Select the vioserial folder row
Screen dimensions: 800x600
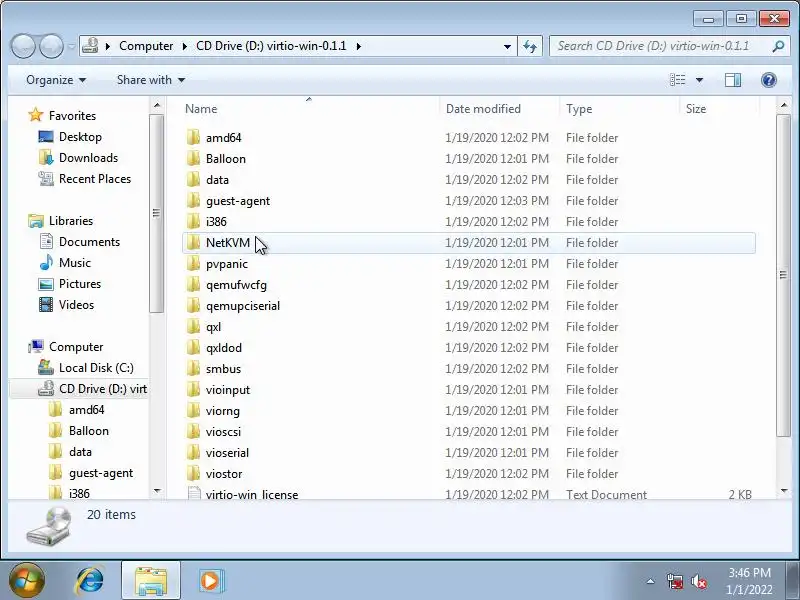468,453
